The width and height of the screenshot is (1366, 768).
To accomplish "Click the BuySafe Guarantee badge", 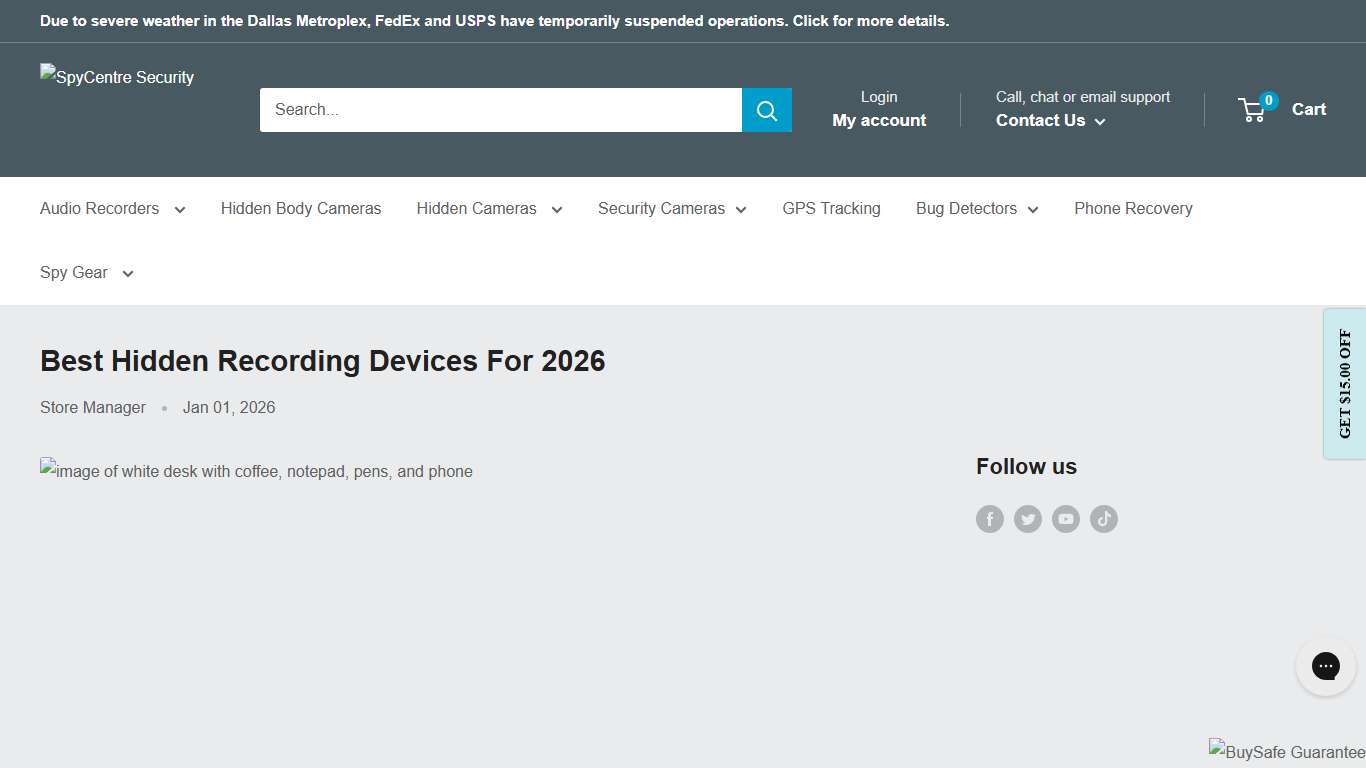I will click(x=1286, y=751).
